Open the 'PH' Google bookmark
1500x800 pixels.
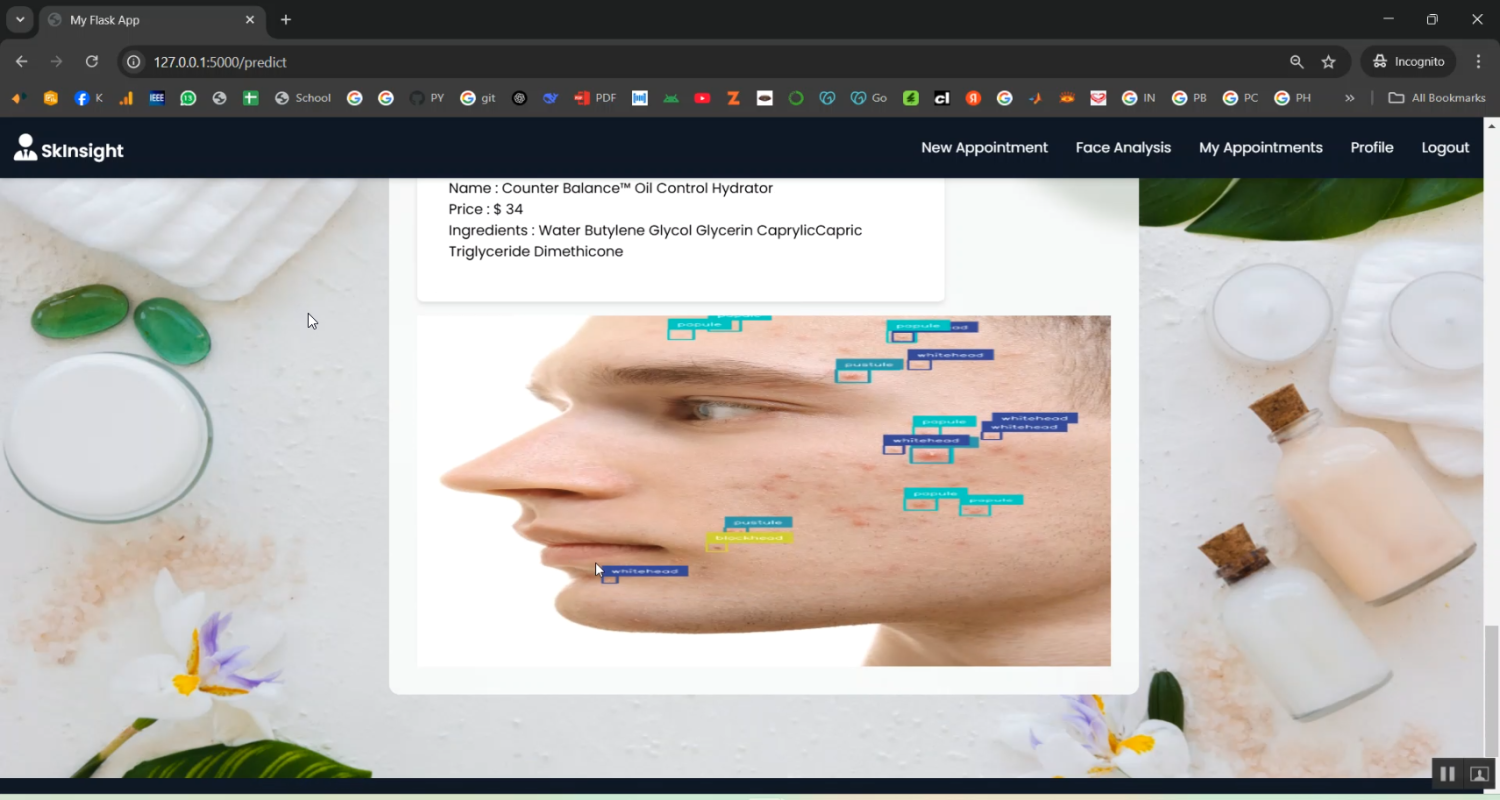(1292, 98)
